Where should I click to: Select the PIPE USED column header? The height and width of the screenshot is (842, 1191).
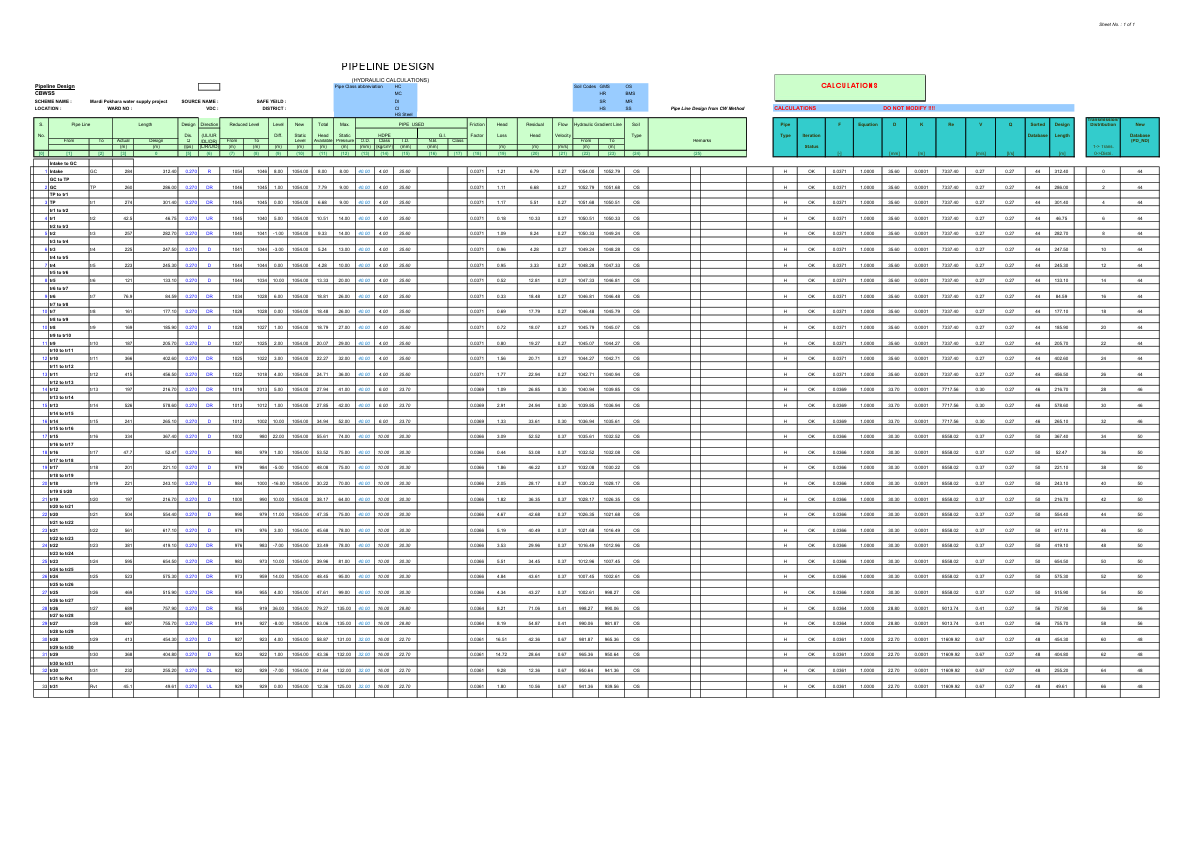pos(412,124)
